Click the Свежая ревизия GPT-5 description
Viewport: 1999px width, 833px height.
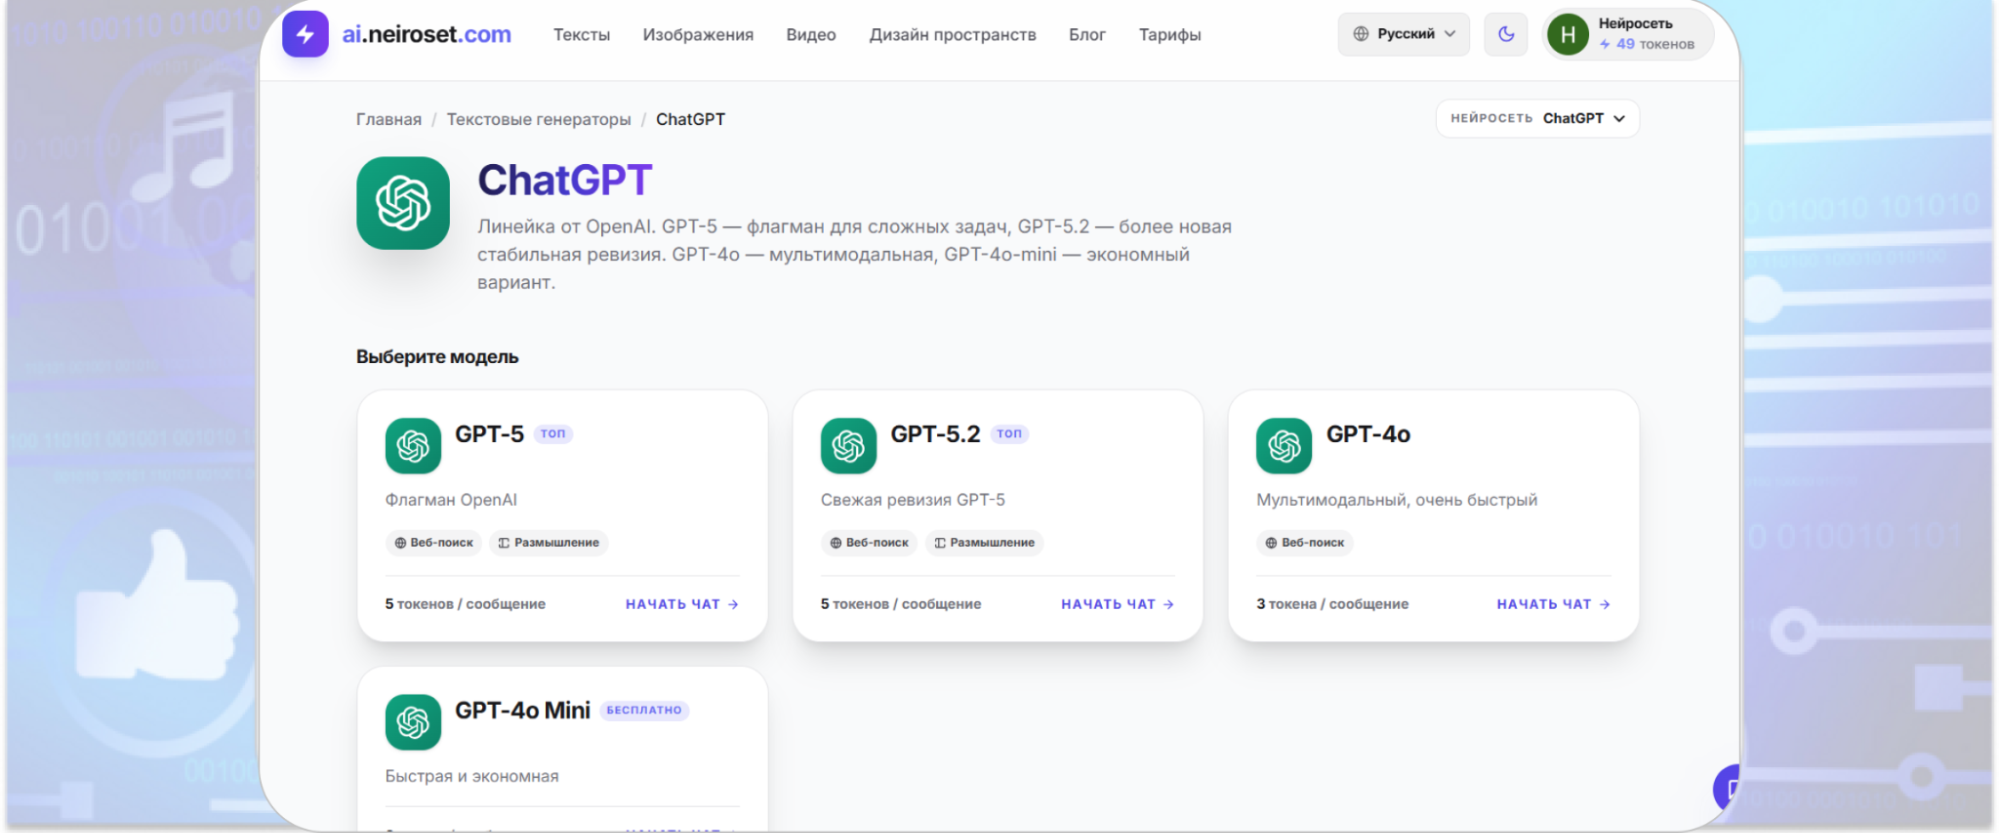tap(913, 500)
